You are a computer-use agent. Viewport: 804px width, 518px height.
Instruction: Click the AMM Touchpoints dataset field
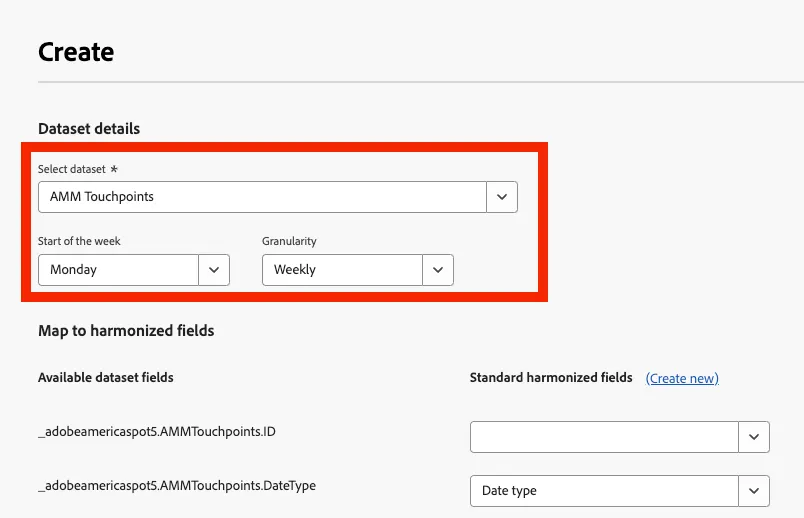(262, 197)
